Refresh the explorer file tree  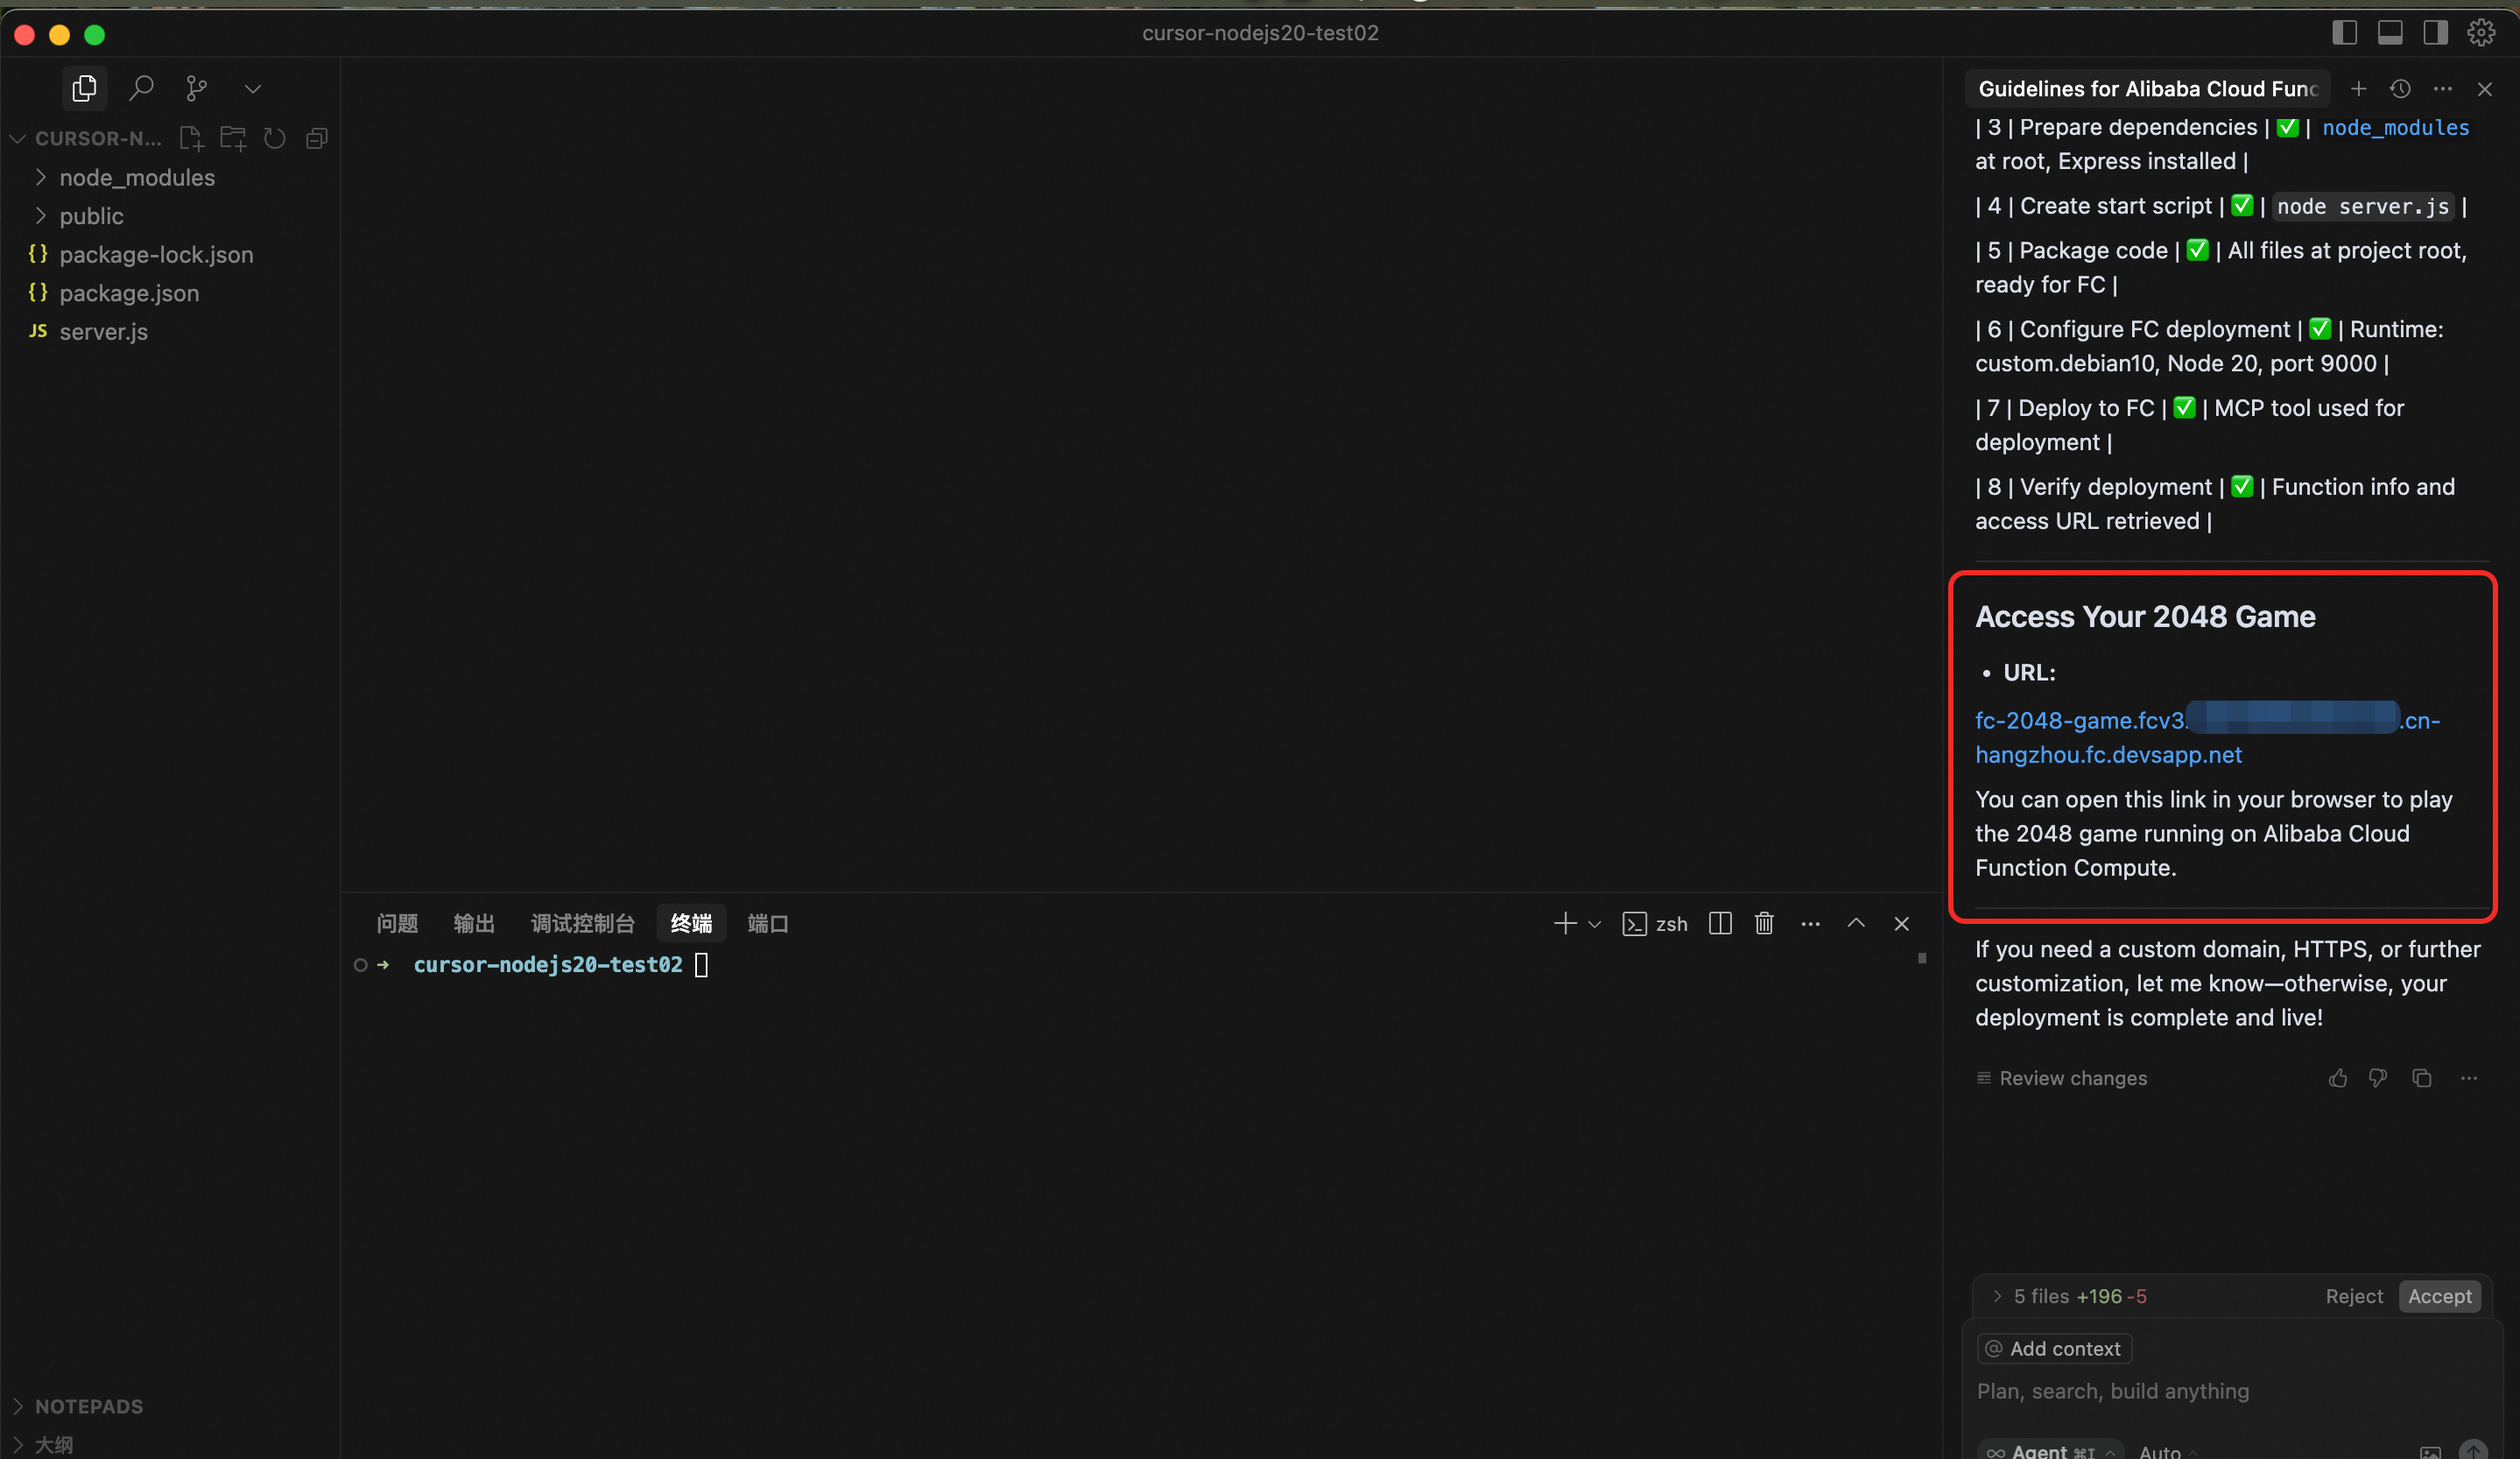275,138
